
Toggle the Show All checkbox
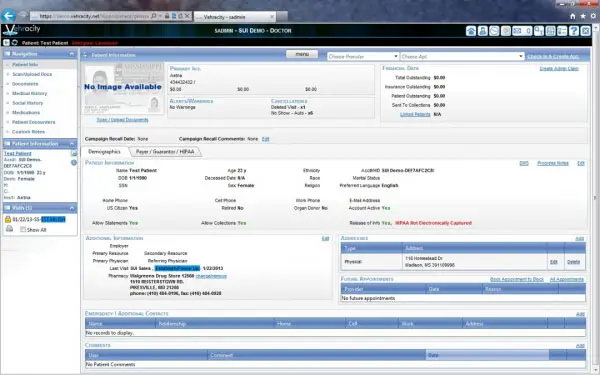coord(23,230)
